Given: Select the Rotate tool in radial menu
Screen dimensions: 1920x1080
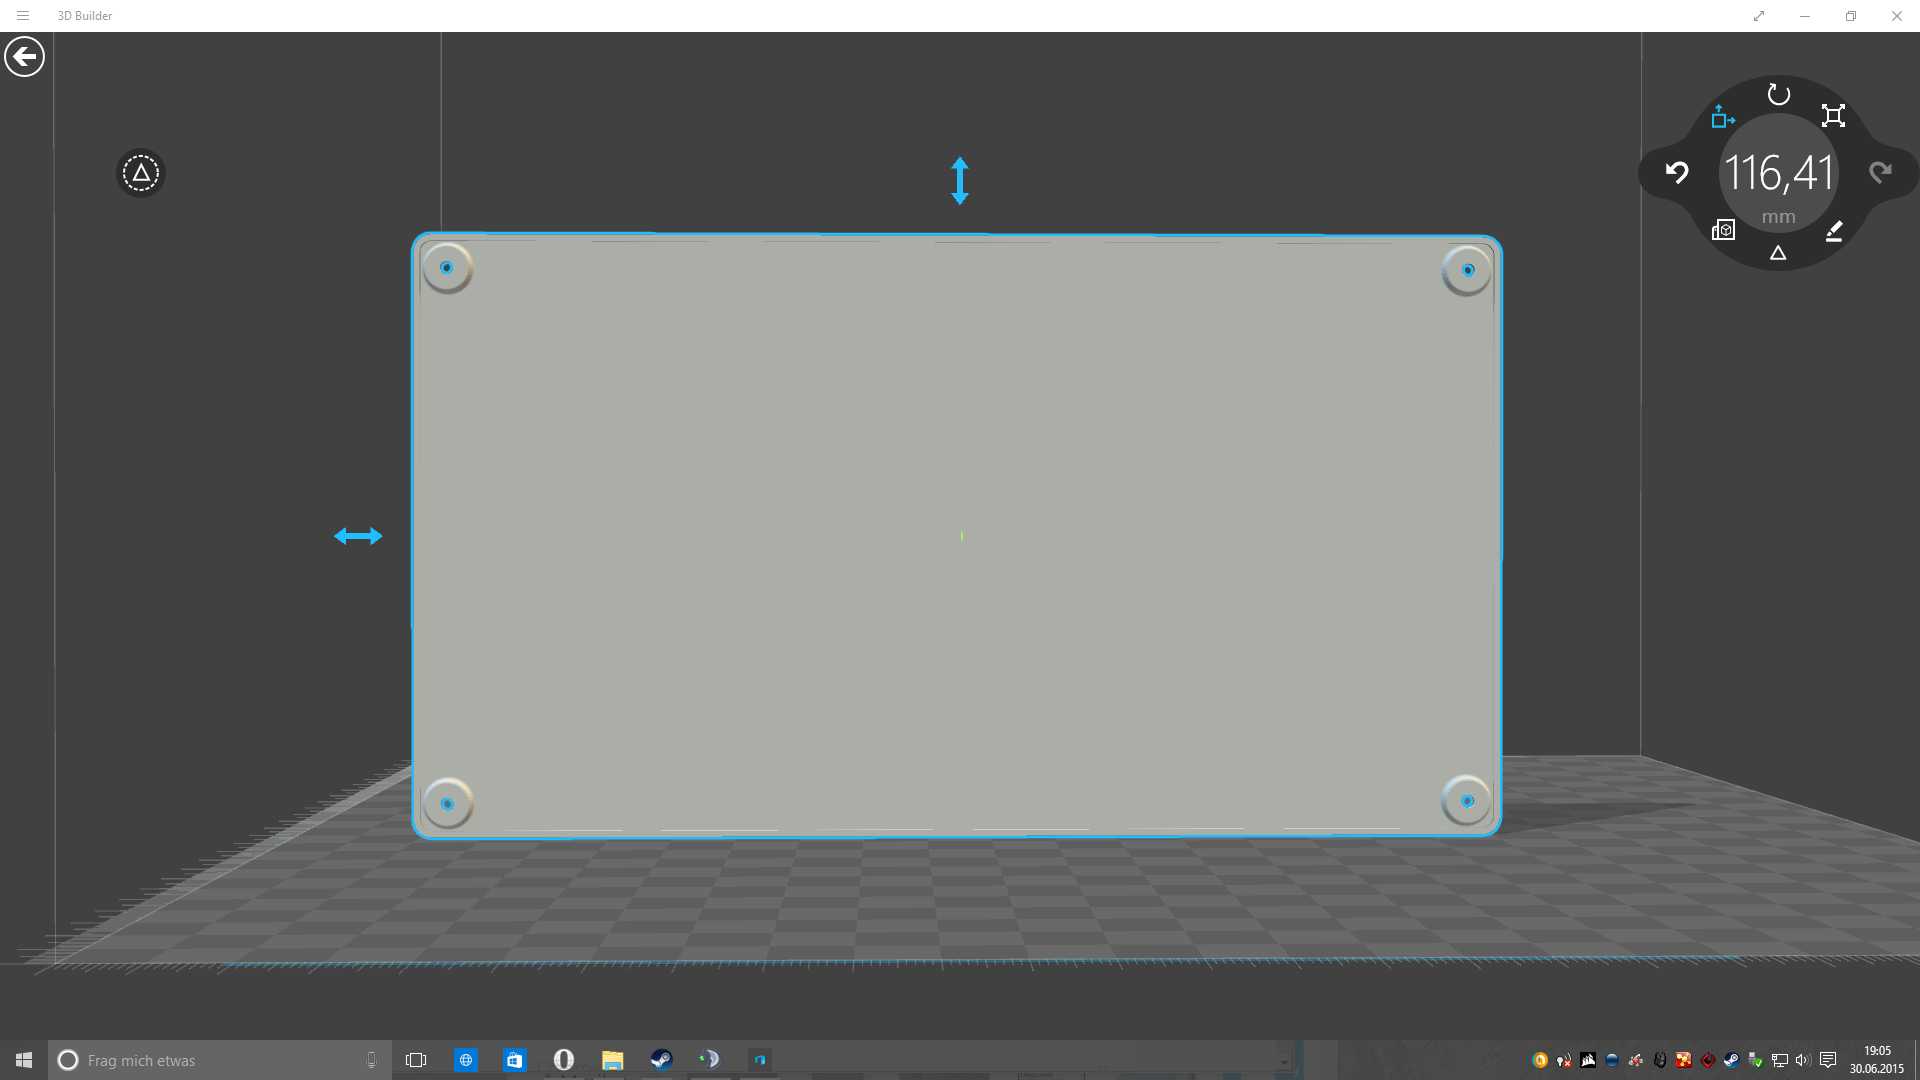Looking at the screenshot, I should (x=1778, y=94).
